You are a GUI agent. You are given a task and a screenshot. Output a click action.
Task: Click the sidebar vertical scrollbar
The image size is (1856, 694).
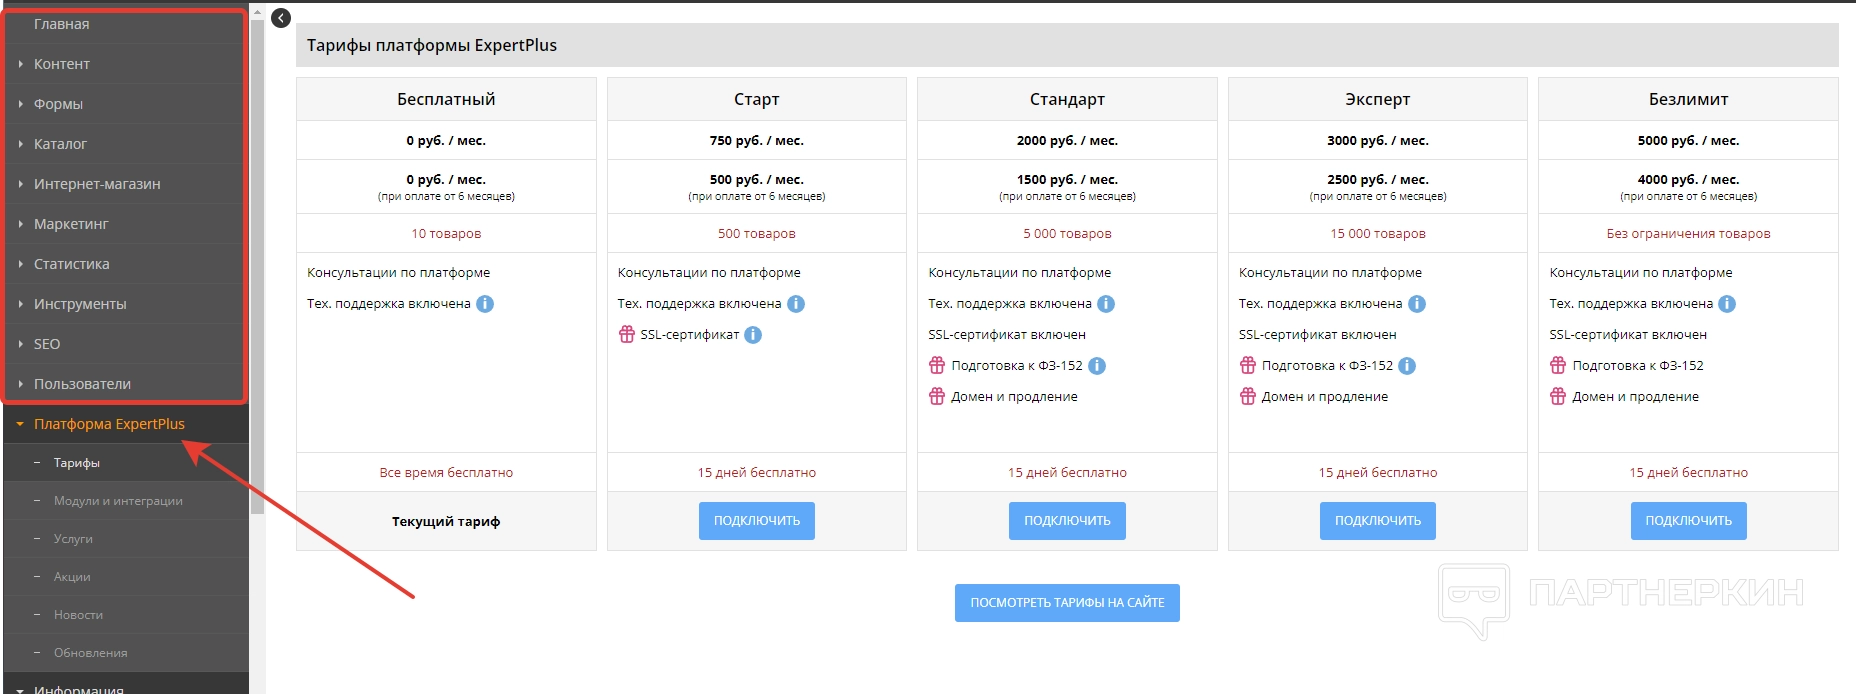257,260
